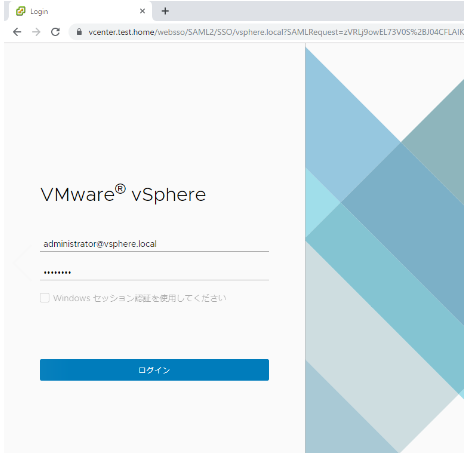
Task: Click the blue ログイン button
Action: pyautogui.click(x=154, y=370)
